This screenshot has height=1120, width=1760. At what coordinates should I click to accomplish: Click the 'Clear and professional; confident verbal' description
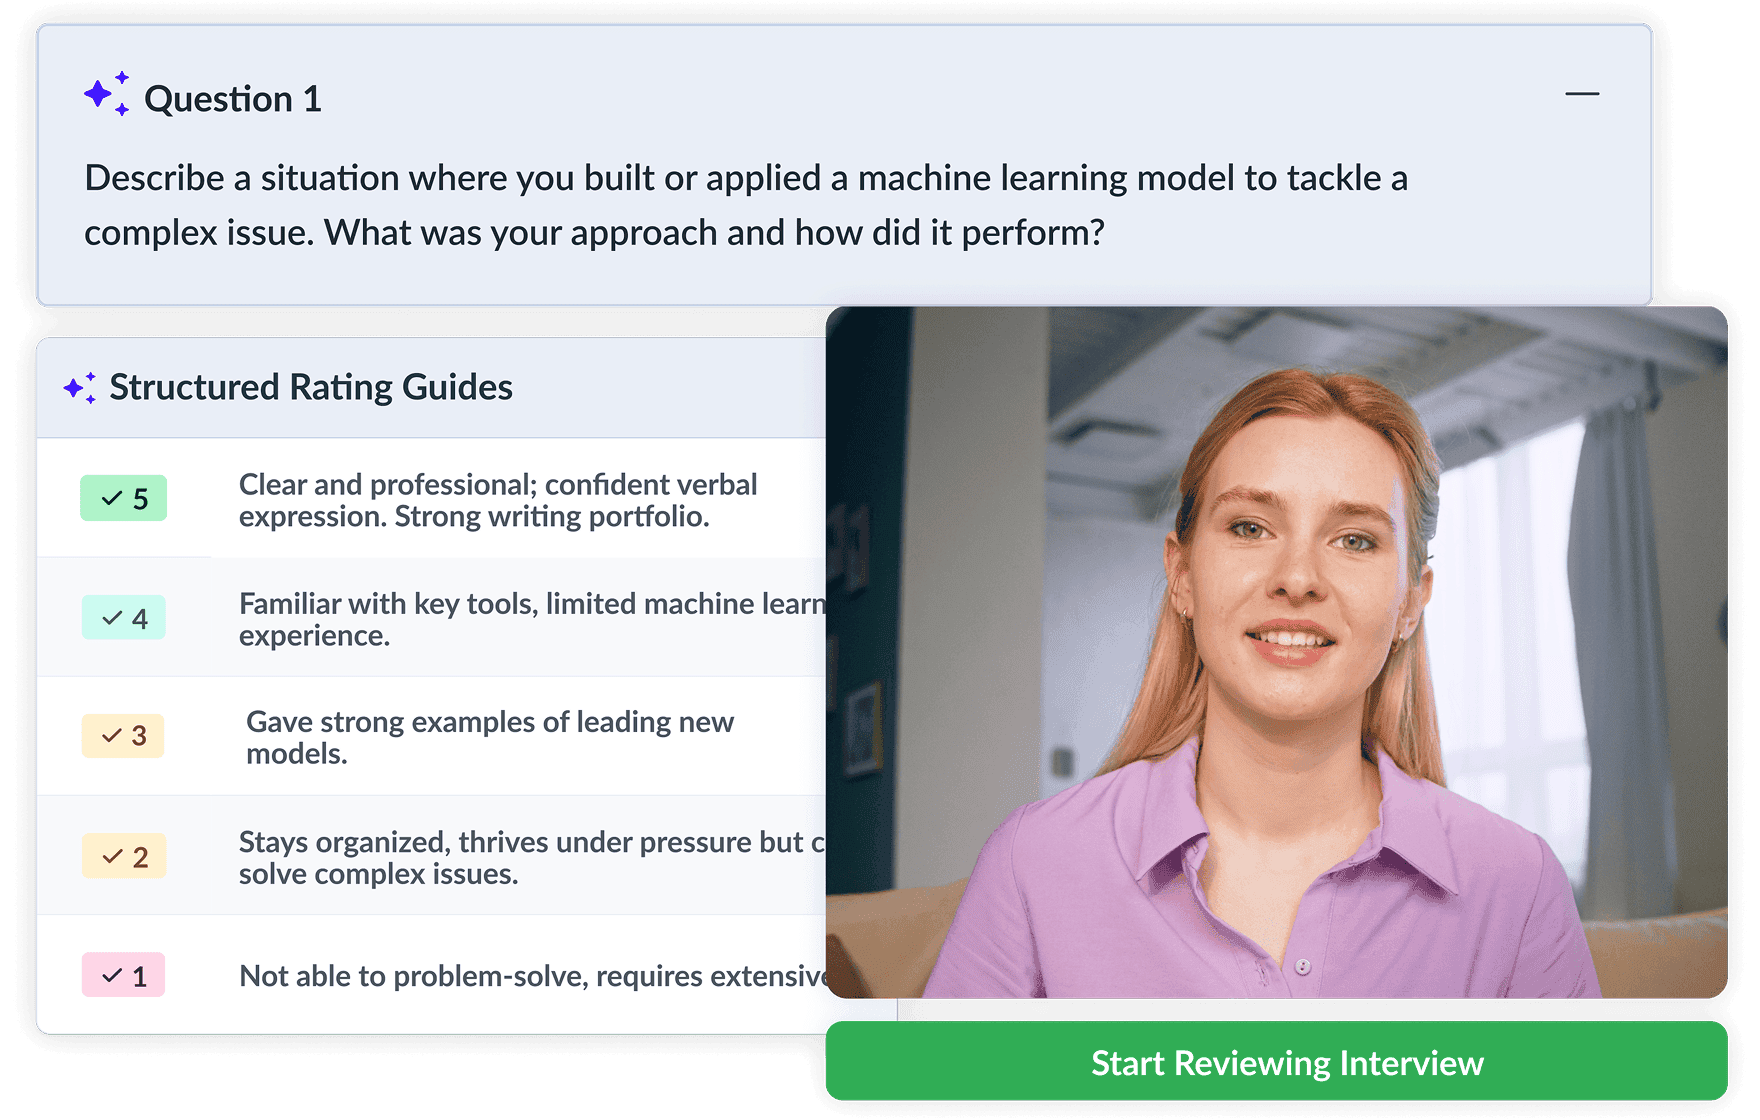click(498, 500)
